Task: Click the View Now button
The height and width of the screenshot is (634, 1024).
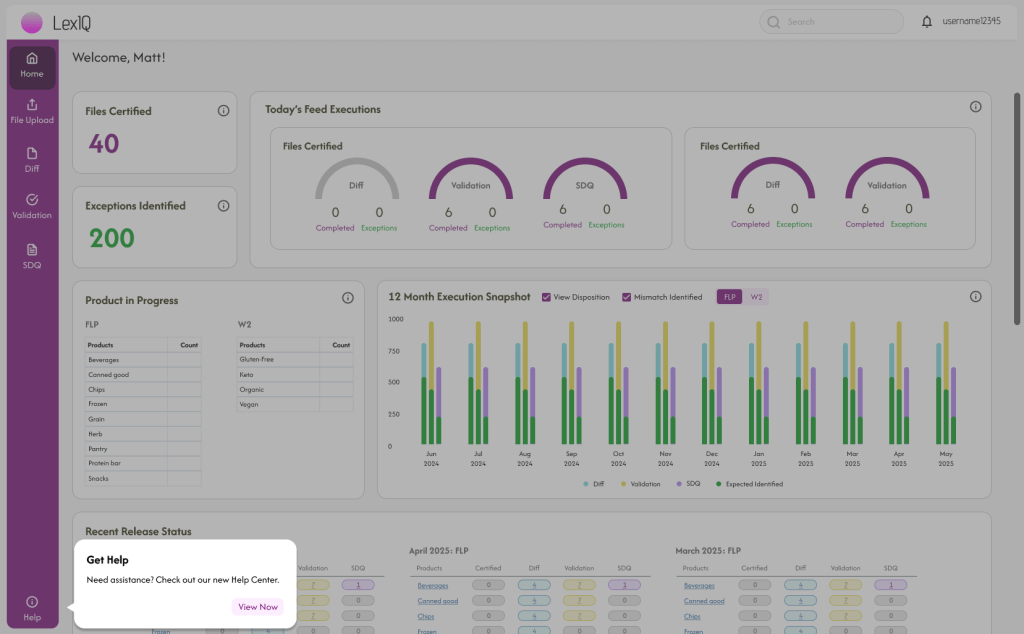Action: click(258, 607)
